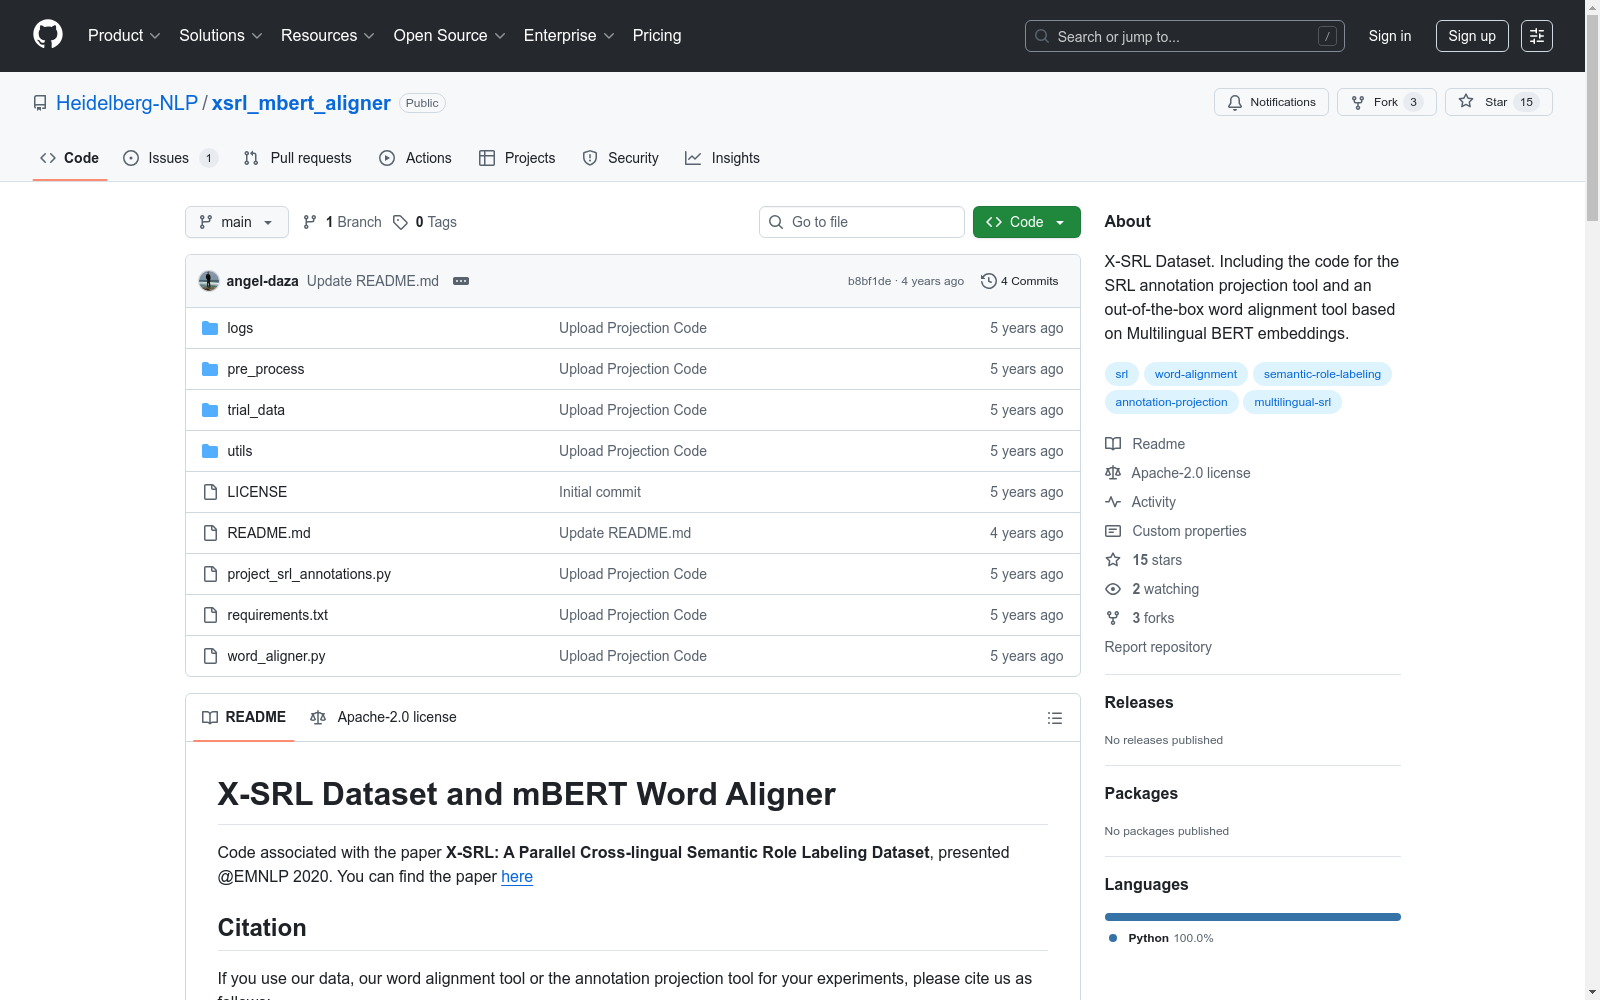Open the semantic-role-labeling topic tag
The image size is (1600, 1000).
(x=1321, y=374)
